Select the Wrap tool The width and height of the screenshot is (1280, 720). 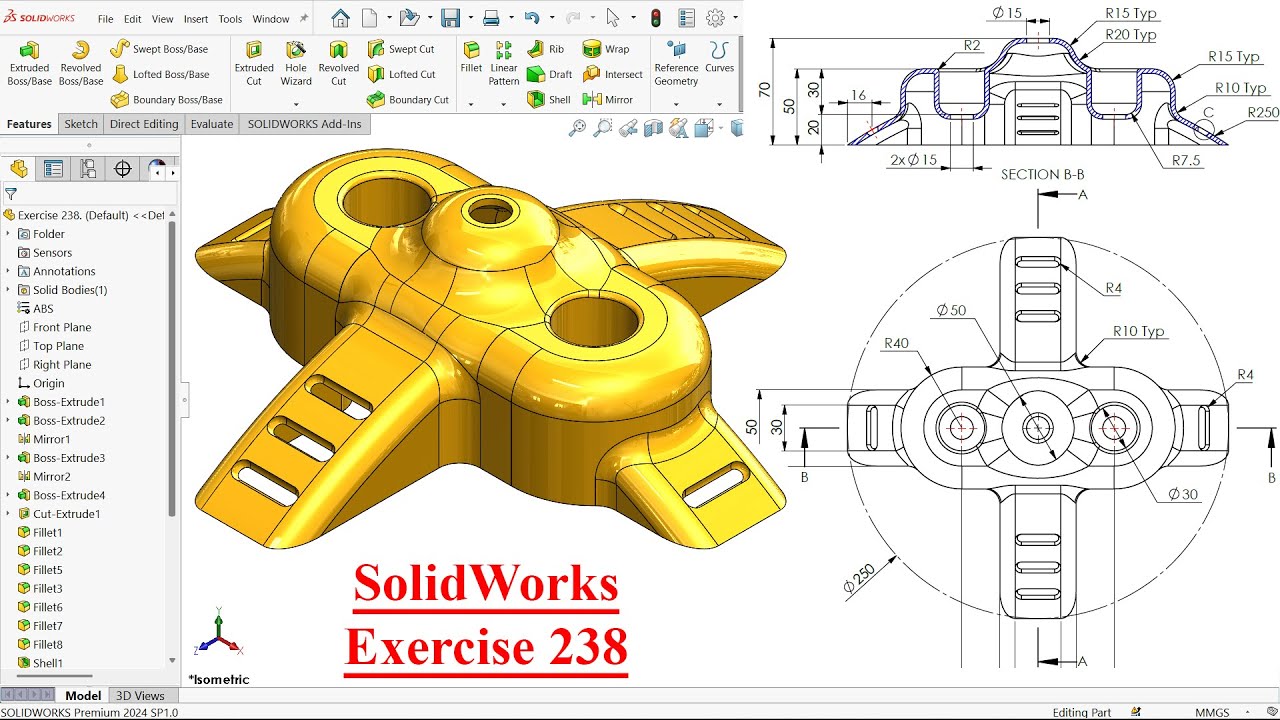tap(606, 48)
